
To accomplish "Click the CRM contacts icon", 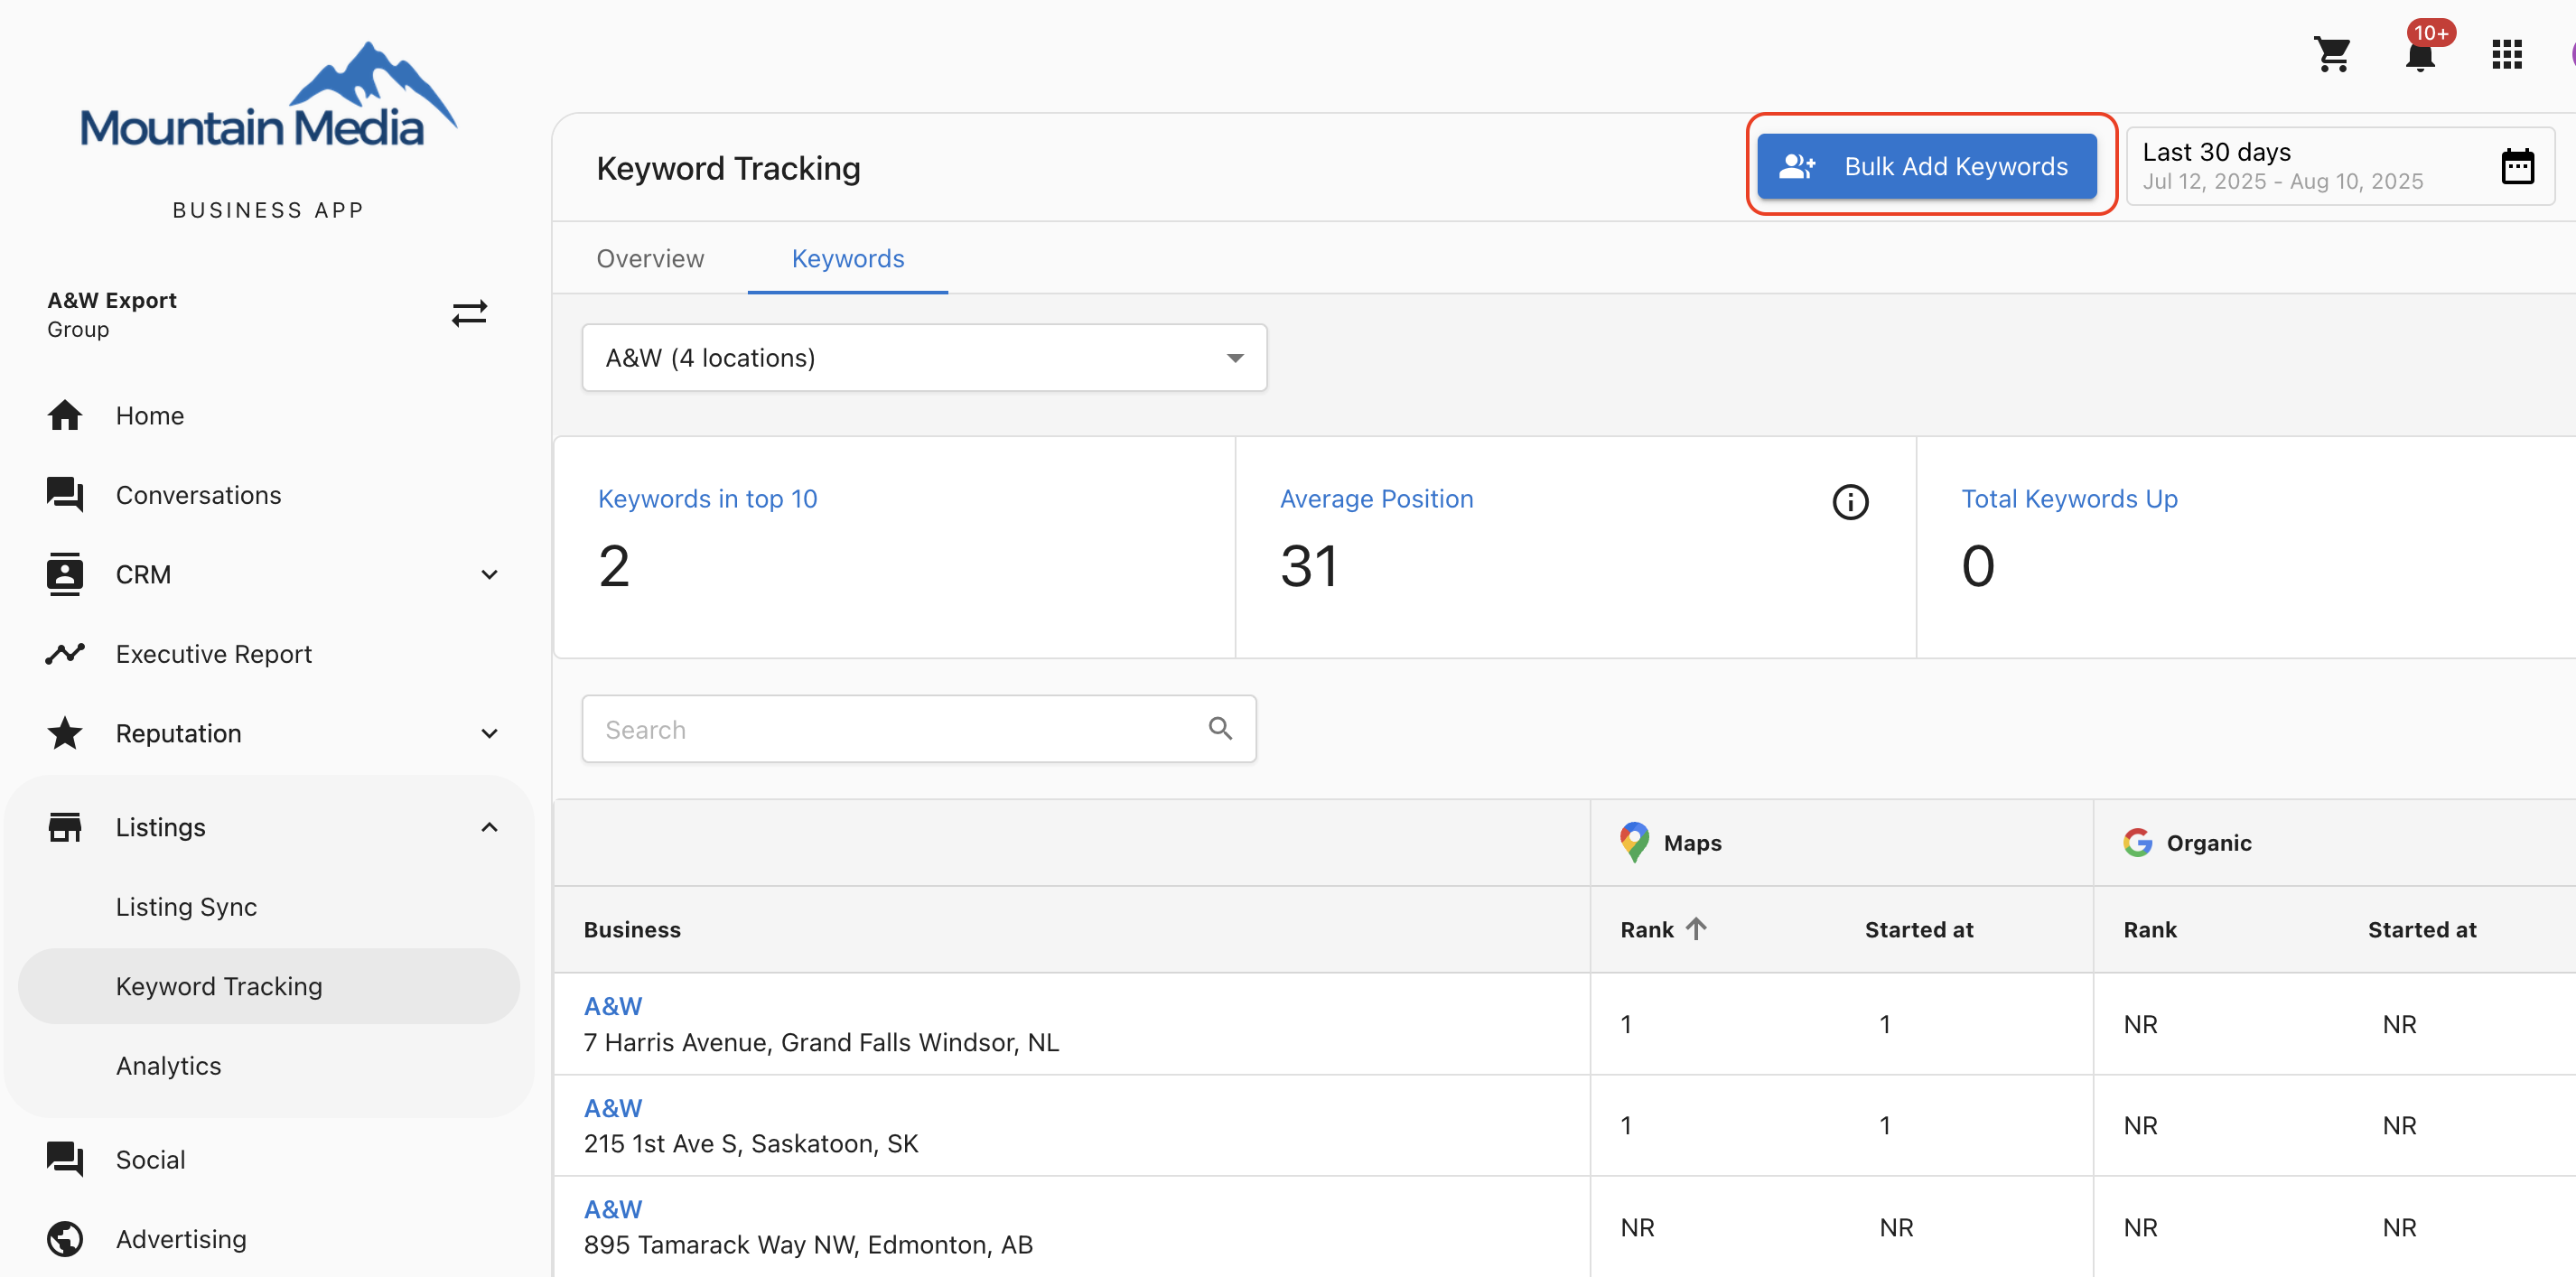I will (65, 574).
